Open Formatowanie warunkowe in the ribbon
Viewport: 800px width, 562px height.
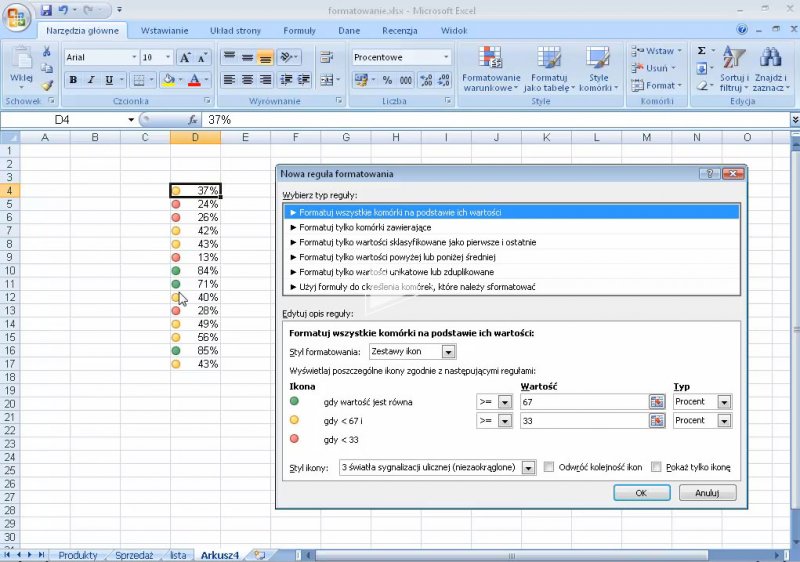pos(491,68)
